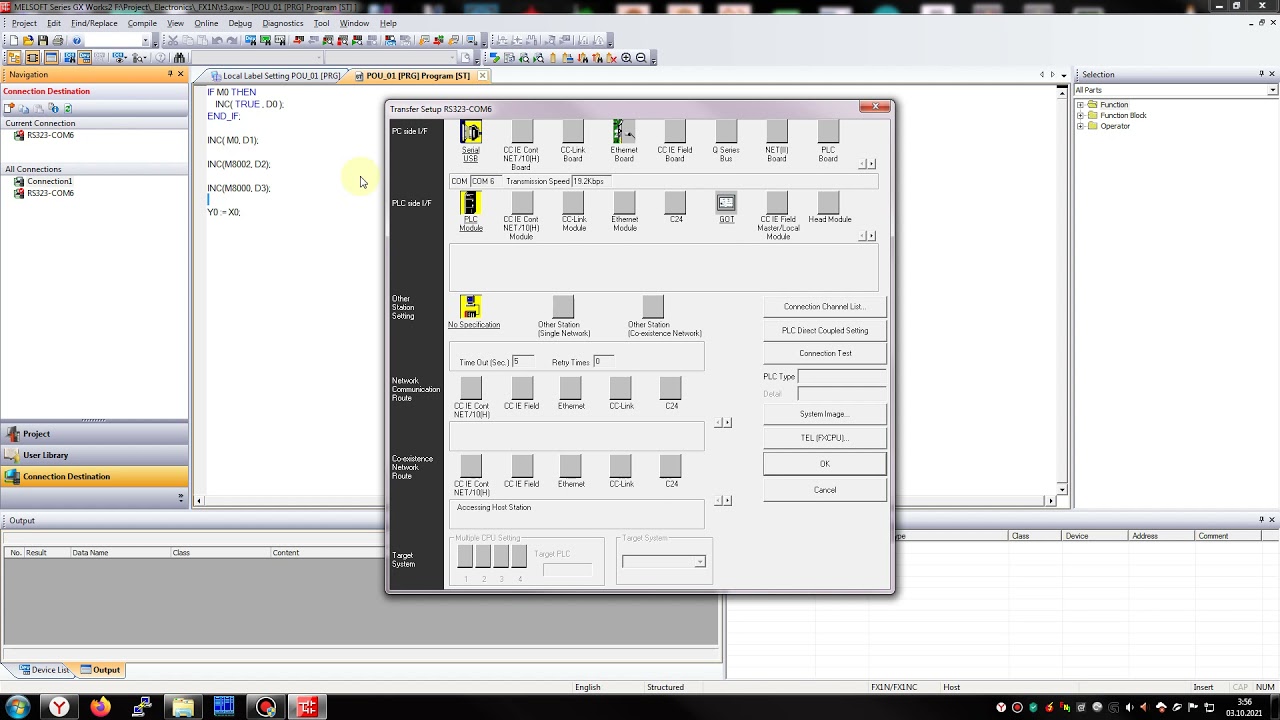
Task: Click the Save toolbar icon
Action: 43,41
